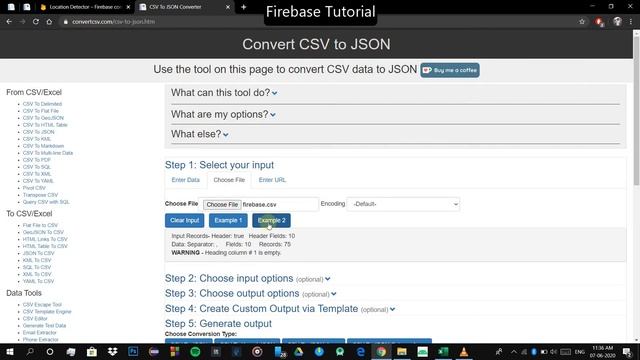This screenshot has width=640, height=360.
Task: Open the Pivot CSV link
Action: coord(34,188)
